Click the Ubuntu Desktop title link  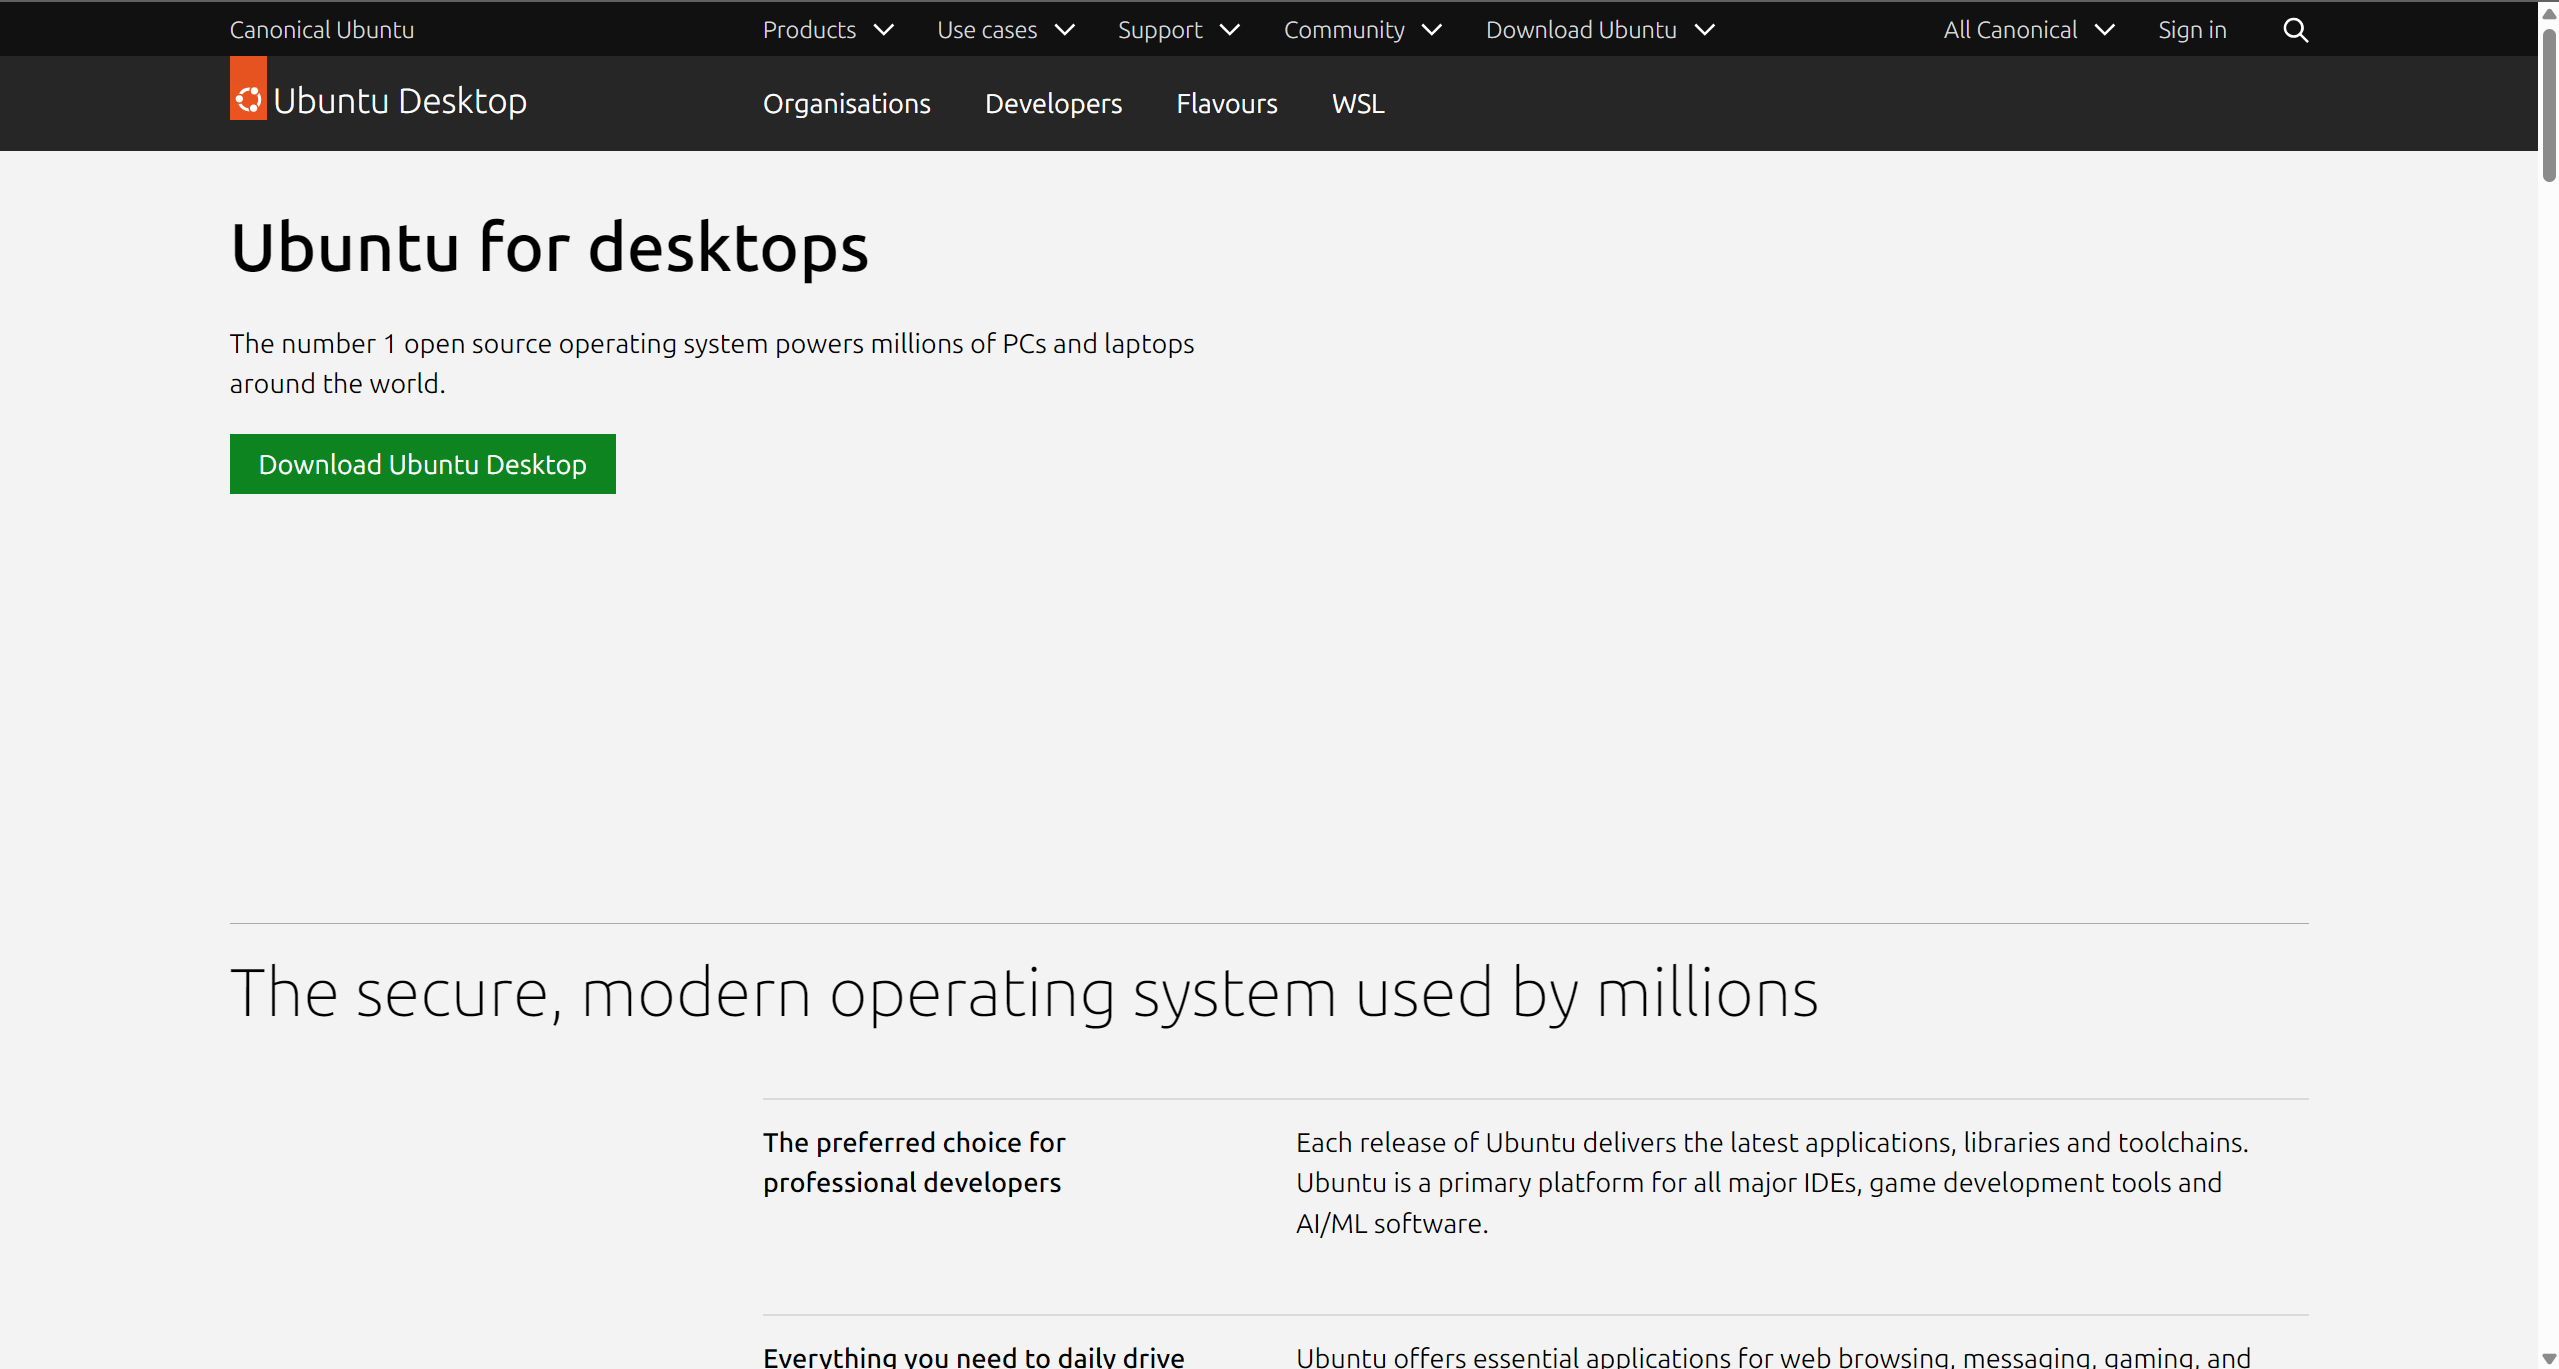click(x=399, y=101)
